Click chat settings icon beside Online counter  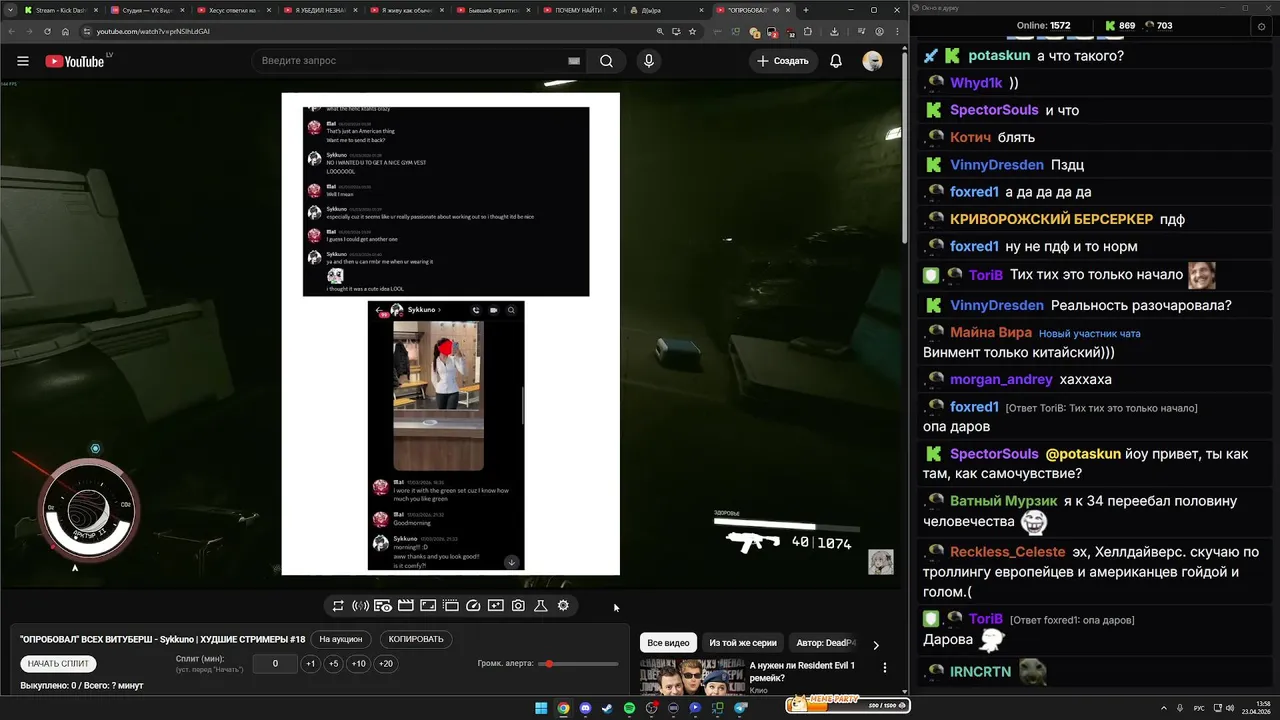(x=1262, y=26)
